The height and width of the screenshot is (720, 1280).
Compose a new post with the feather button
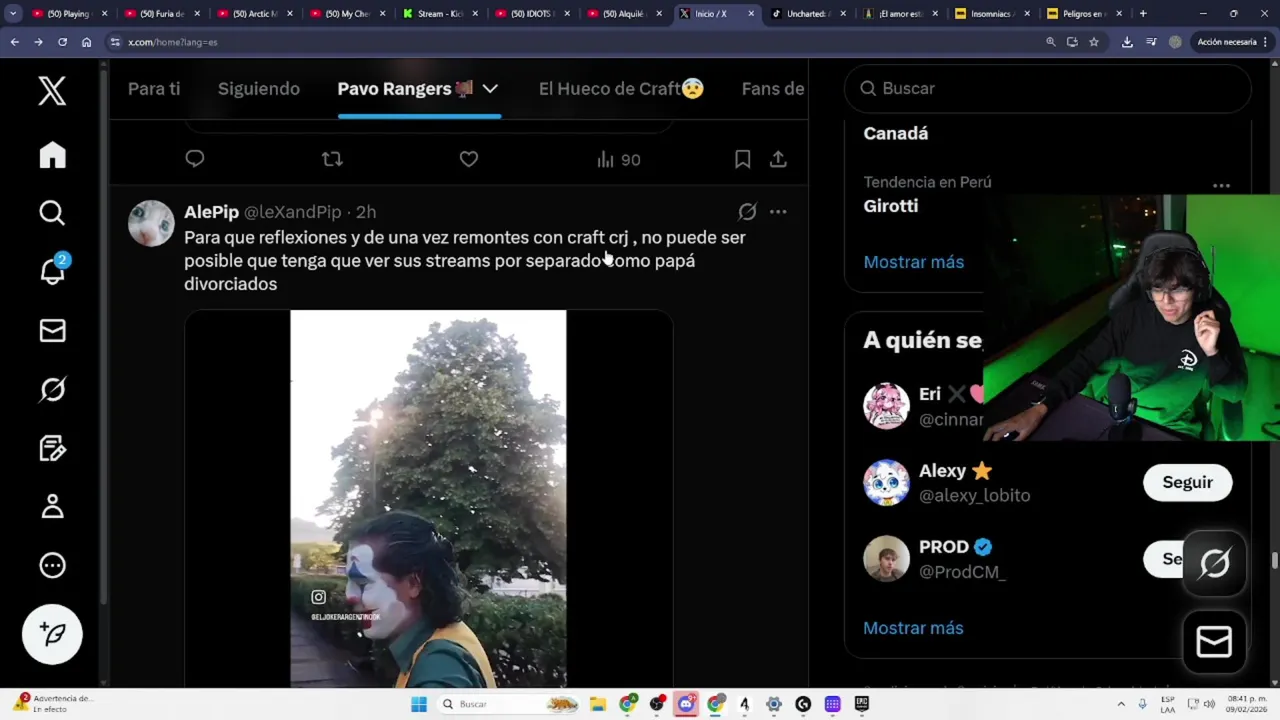click(x=52, y=634)
